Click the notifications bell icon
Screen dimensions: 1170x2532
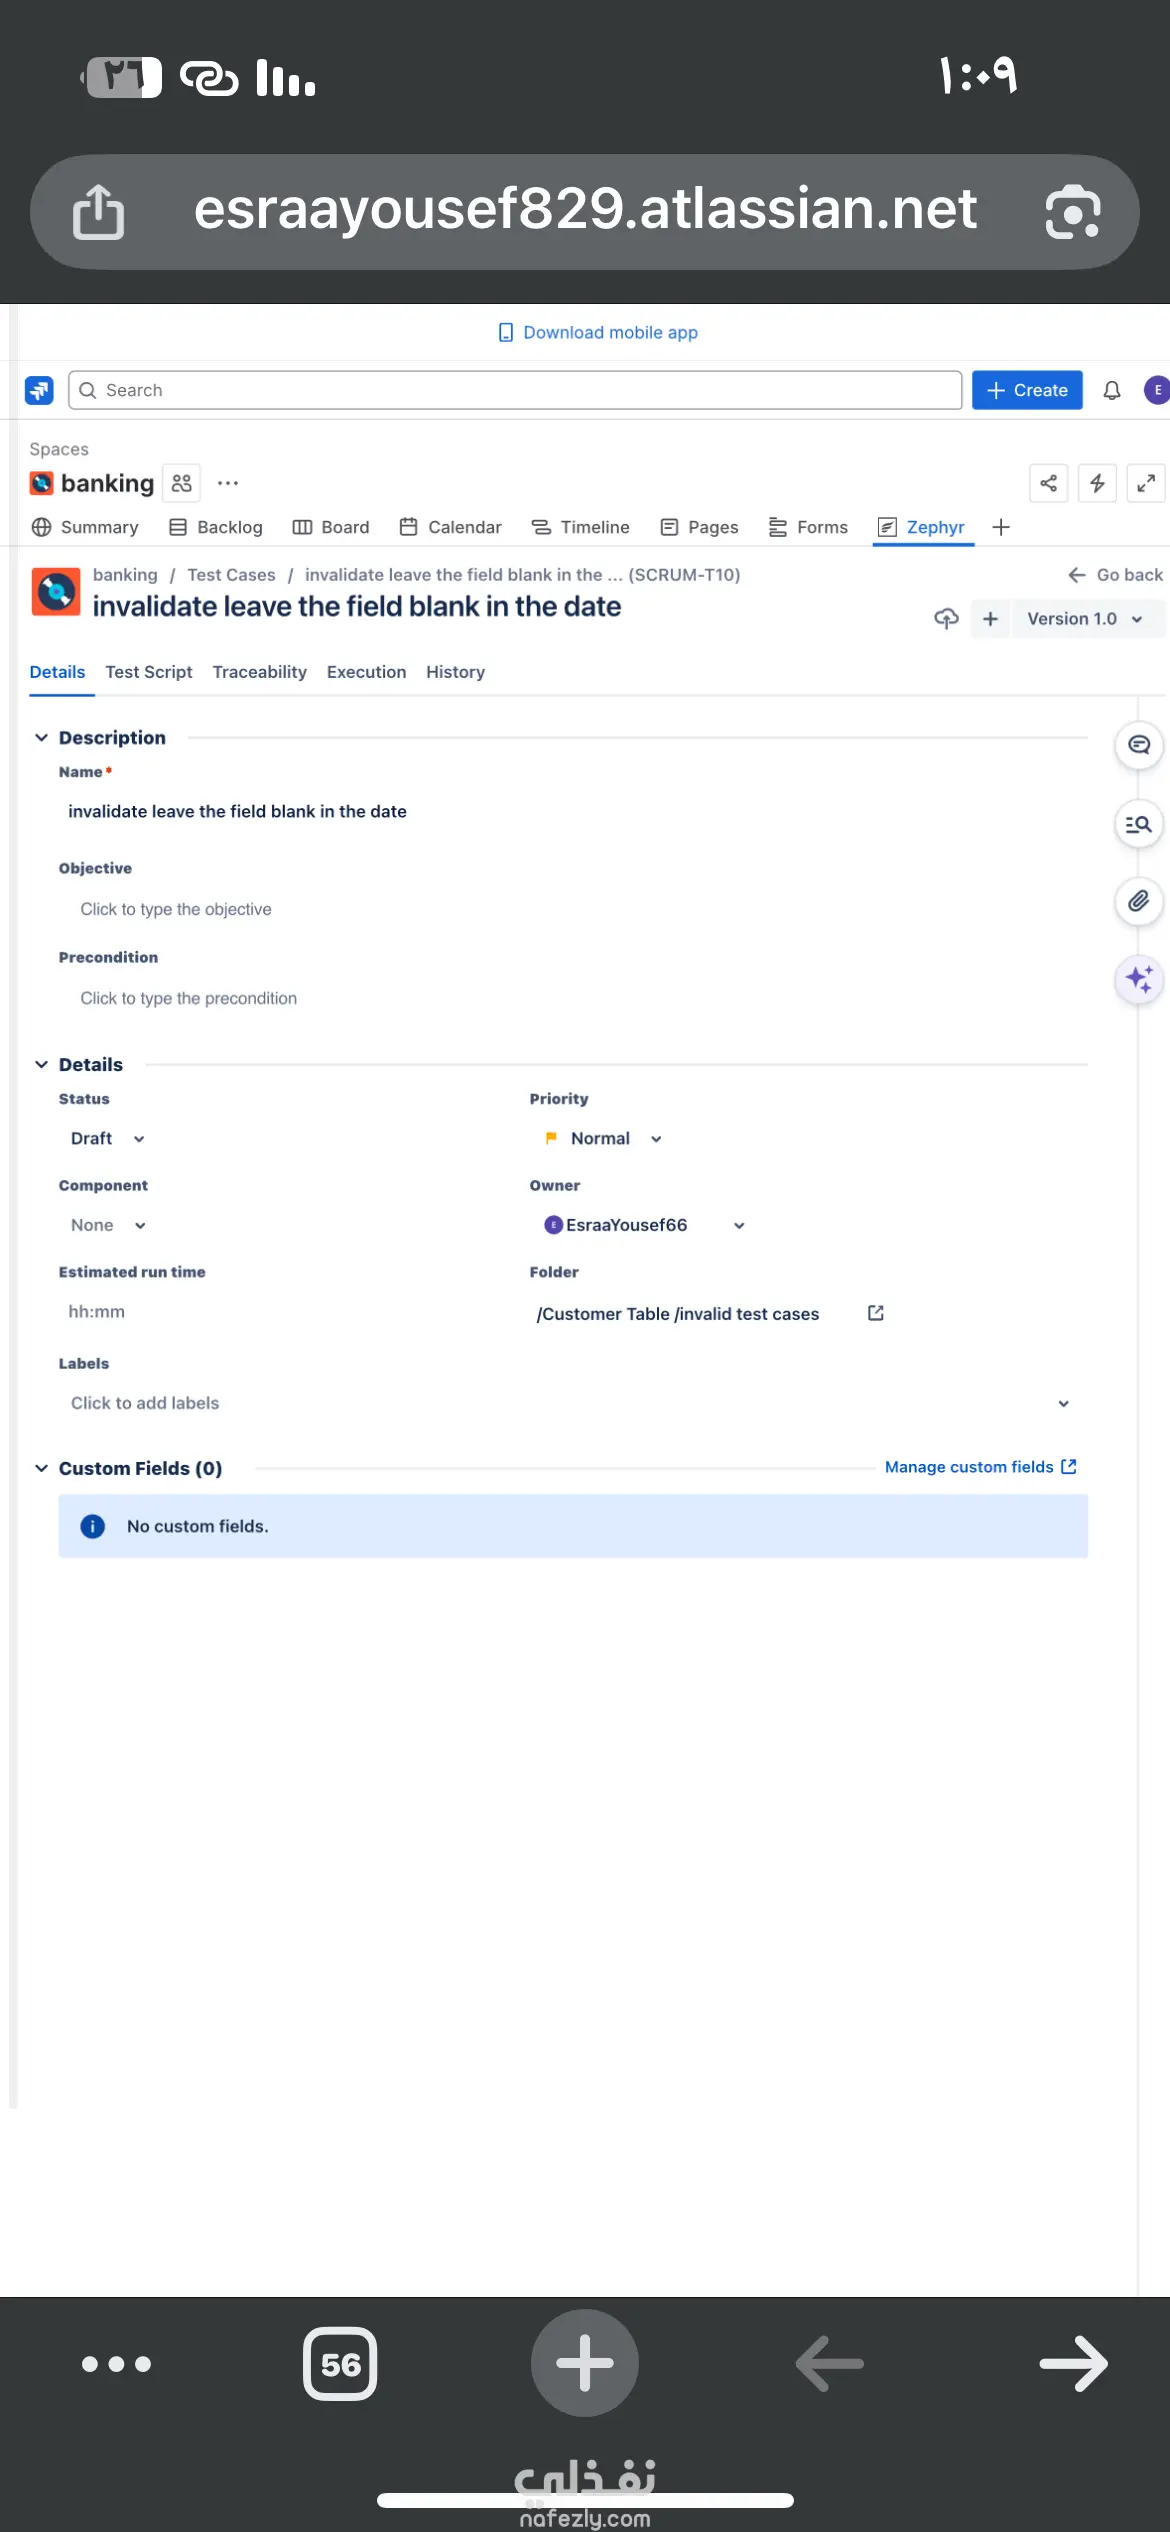(1111, 390)
